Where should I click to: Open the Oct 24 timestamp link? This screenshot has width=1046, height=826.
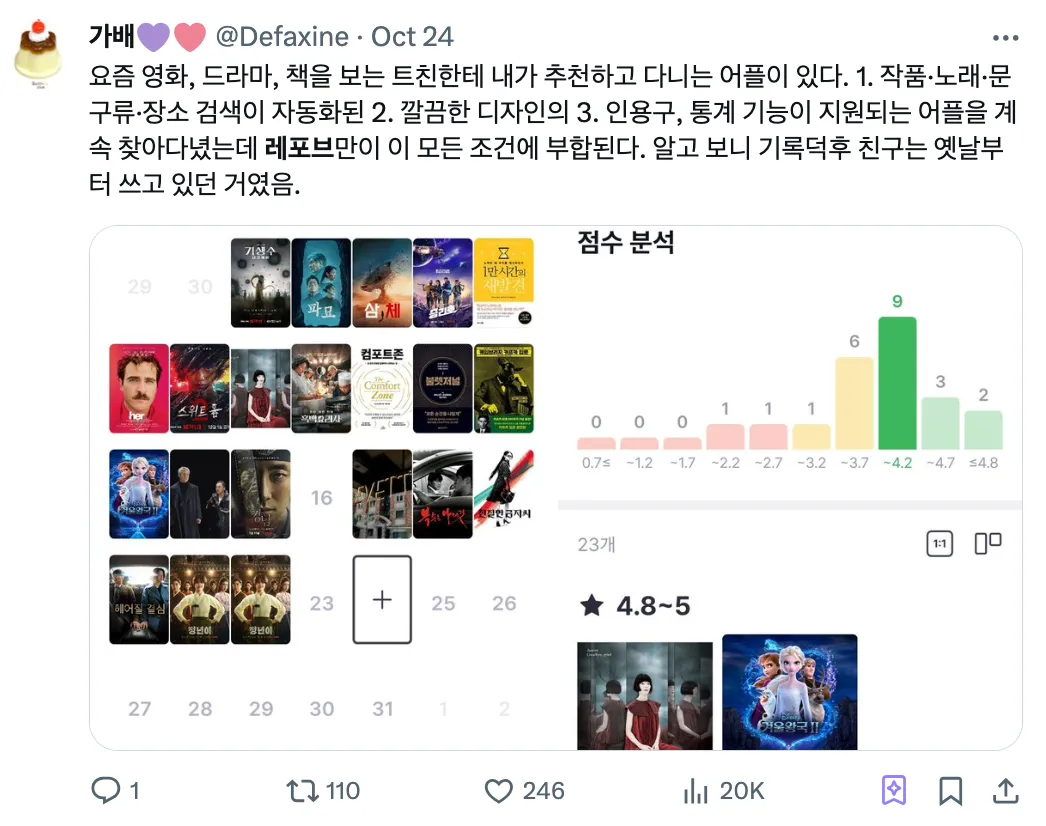coord(412,37)
